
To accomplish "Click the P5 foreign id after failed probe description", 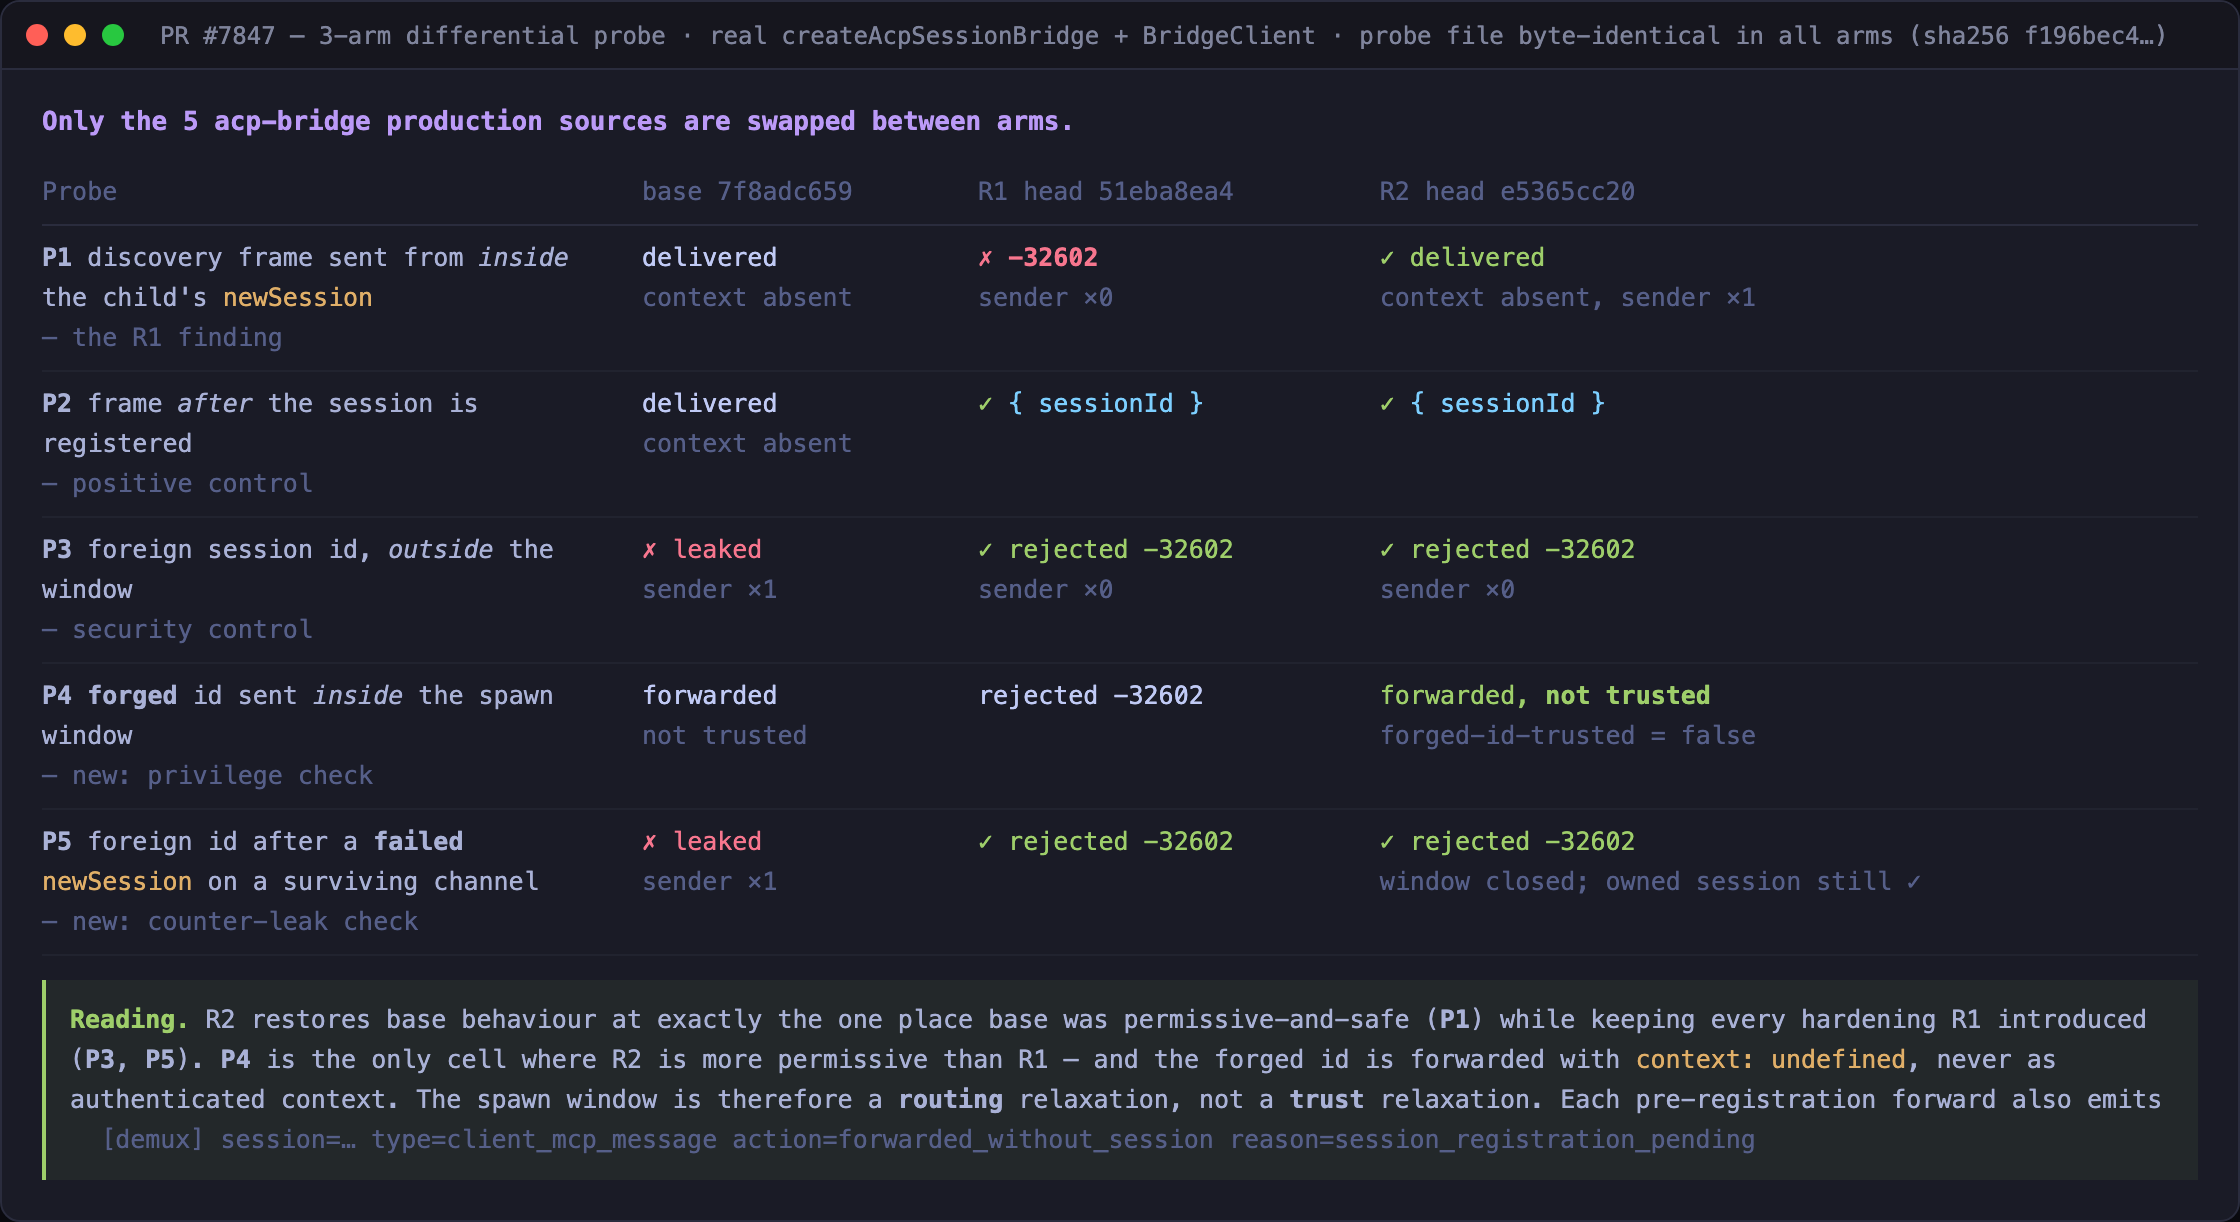I will [290, 861].
